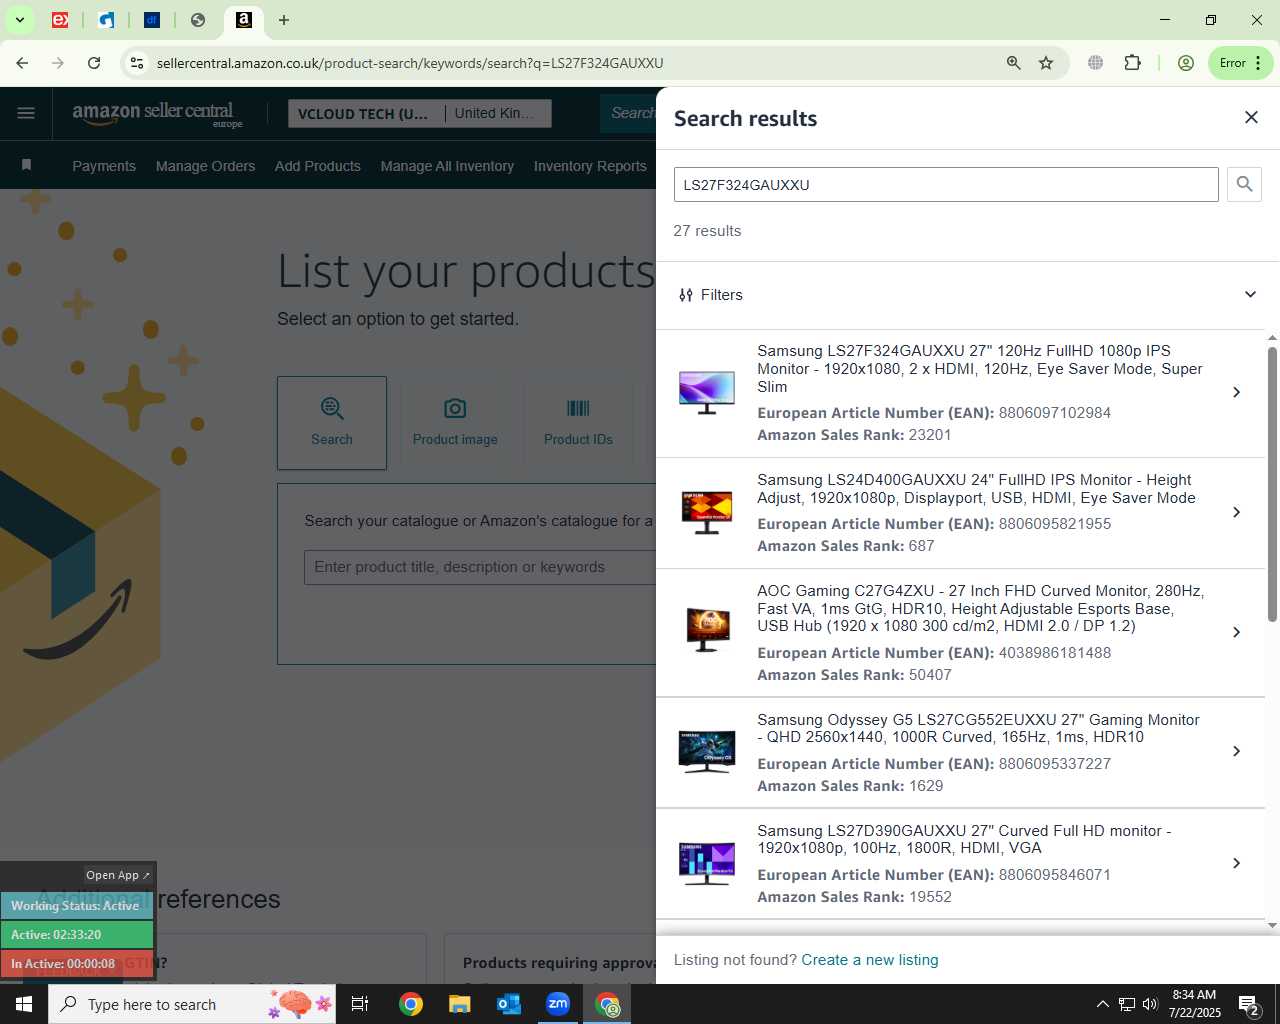Click the Open App button in tracker widget

click(118, 875)
